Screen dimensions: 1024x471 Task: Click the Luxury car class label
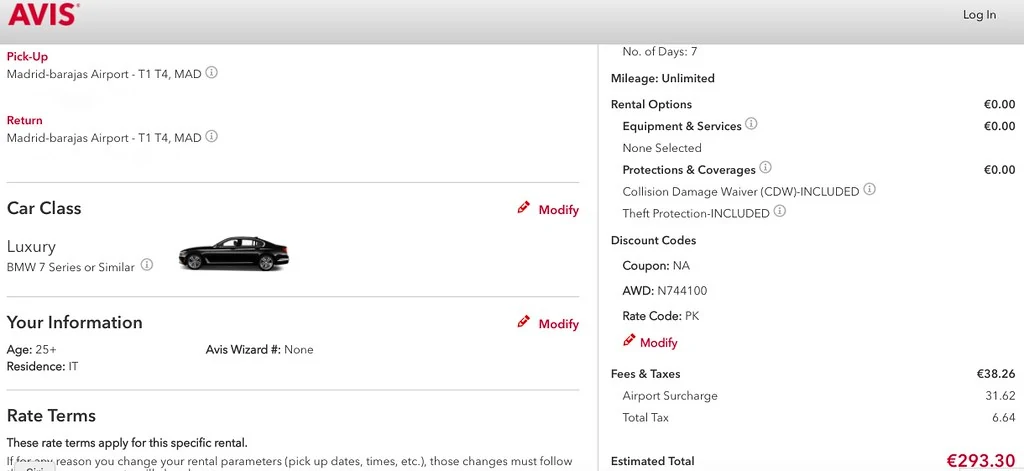click(x=31, y=246)
